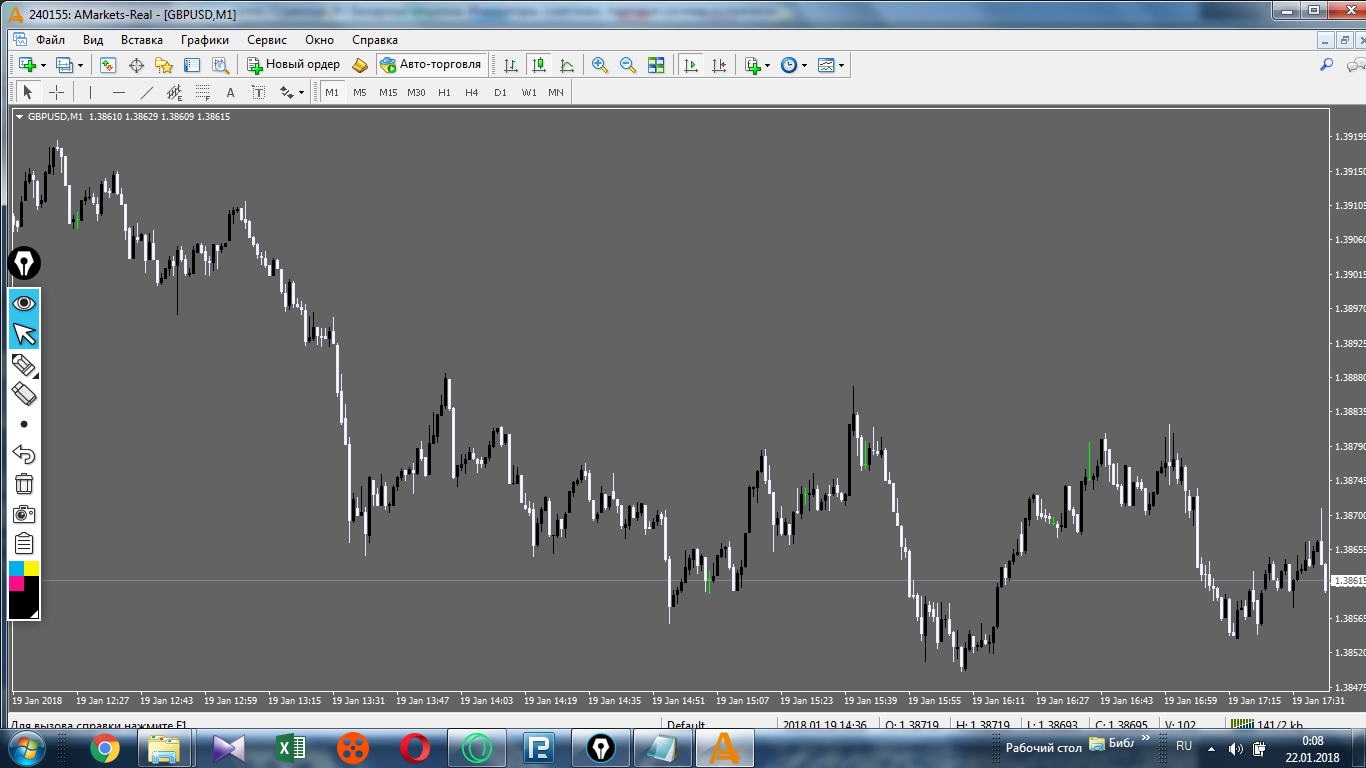The height and width of the screenshot is (768, 1366).
Task: Click the black pen nib overlay icon
Action: (24, 263)
